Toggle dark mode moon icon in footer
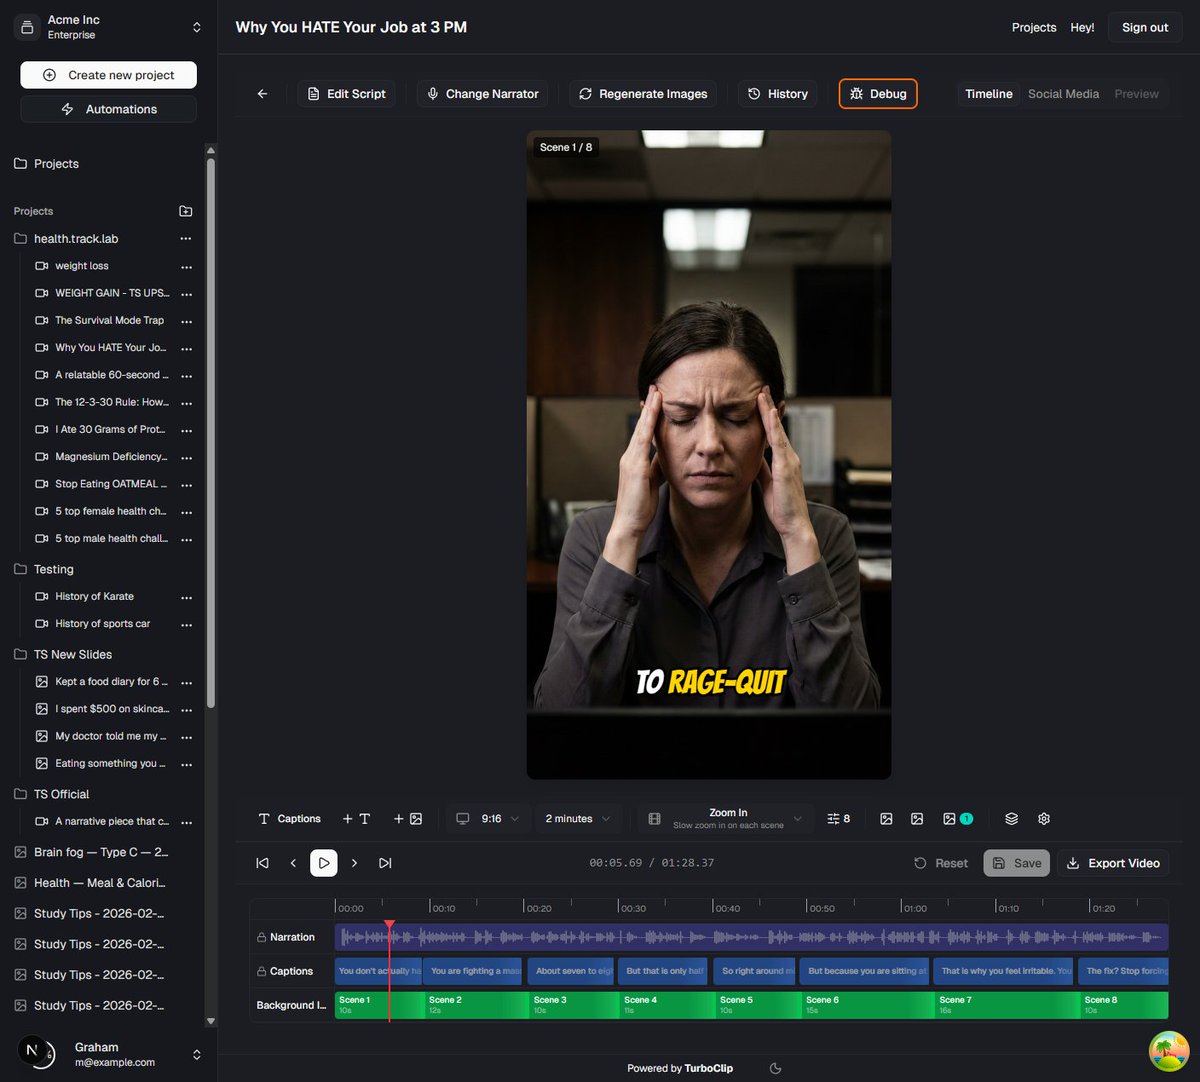The height and width of the screenshot is (1082, 1200). [x=775, y=1068]
